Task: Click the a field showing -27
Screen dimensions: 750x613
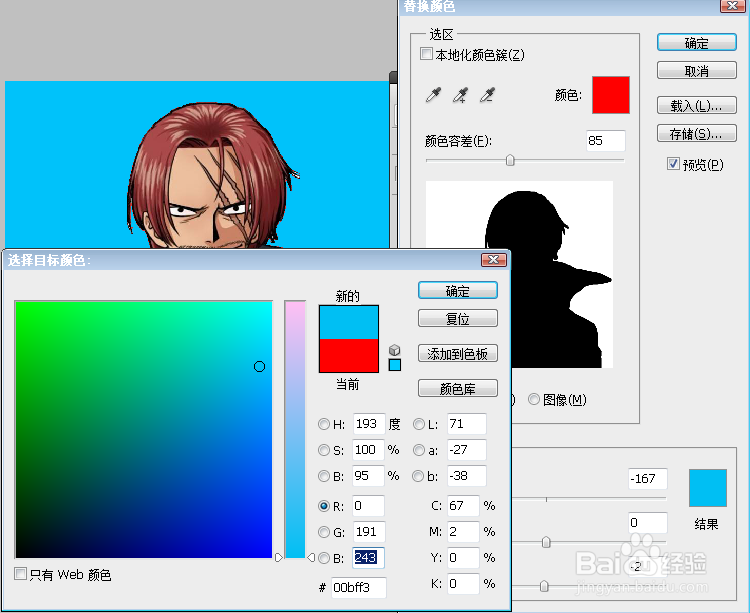Action: (x=467, y=450)
